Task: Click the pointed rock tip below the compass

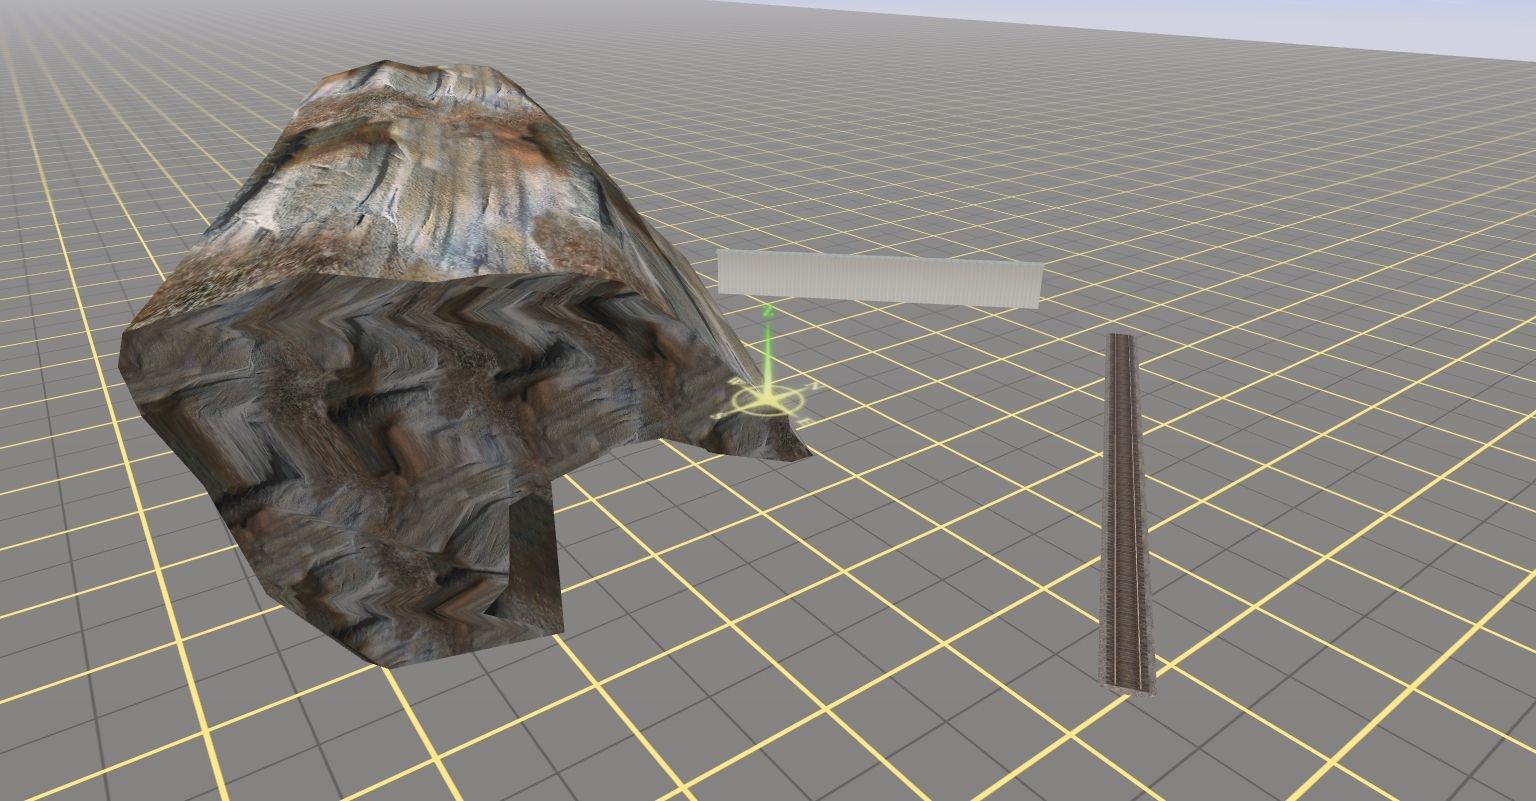Action: pos(798,452)
